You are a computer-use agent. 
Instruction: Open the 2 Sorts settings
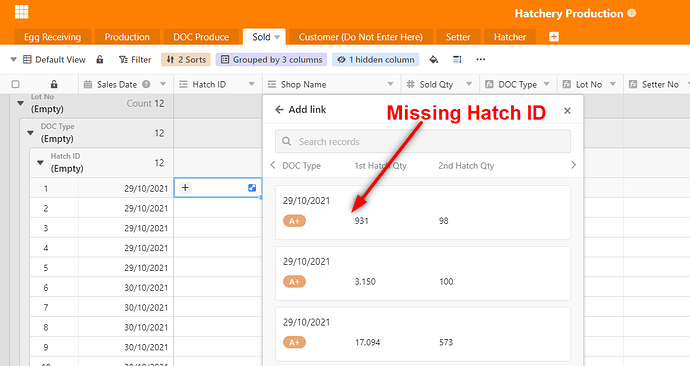pos(186,59)
